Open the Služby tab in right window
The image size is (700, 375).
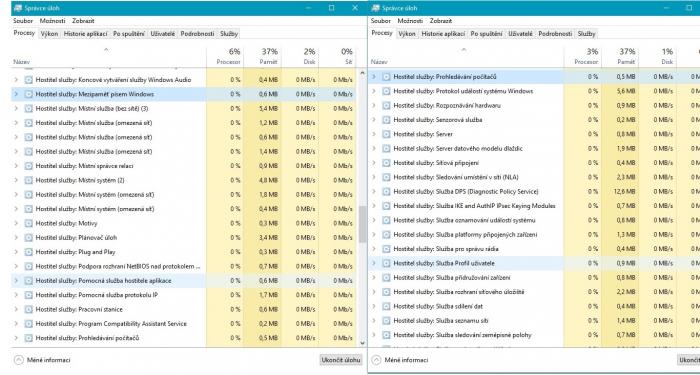click(x=586, y=33)
